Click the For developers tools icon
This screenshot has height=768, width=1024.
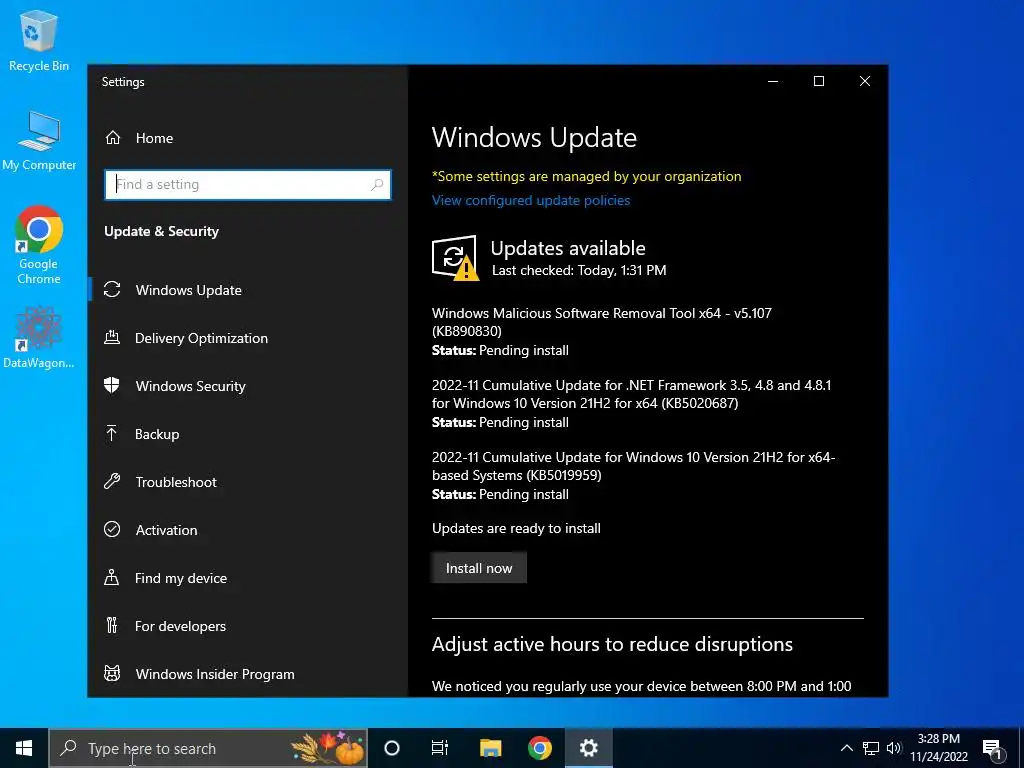(x=112, y=626)
